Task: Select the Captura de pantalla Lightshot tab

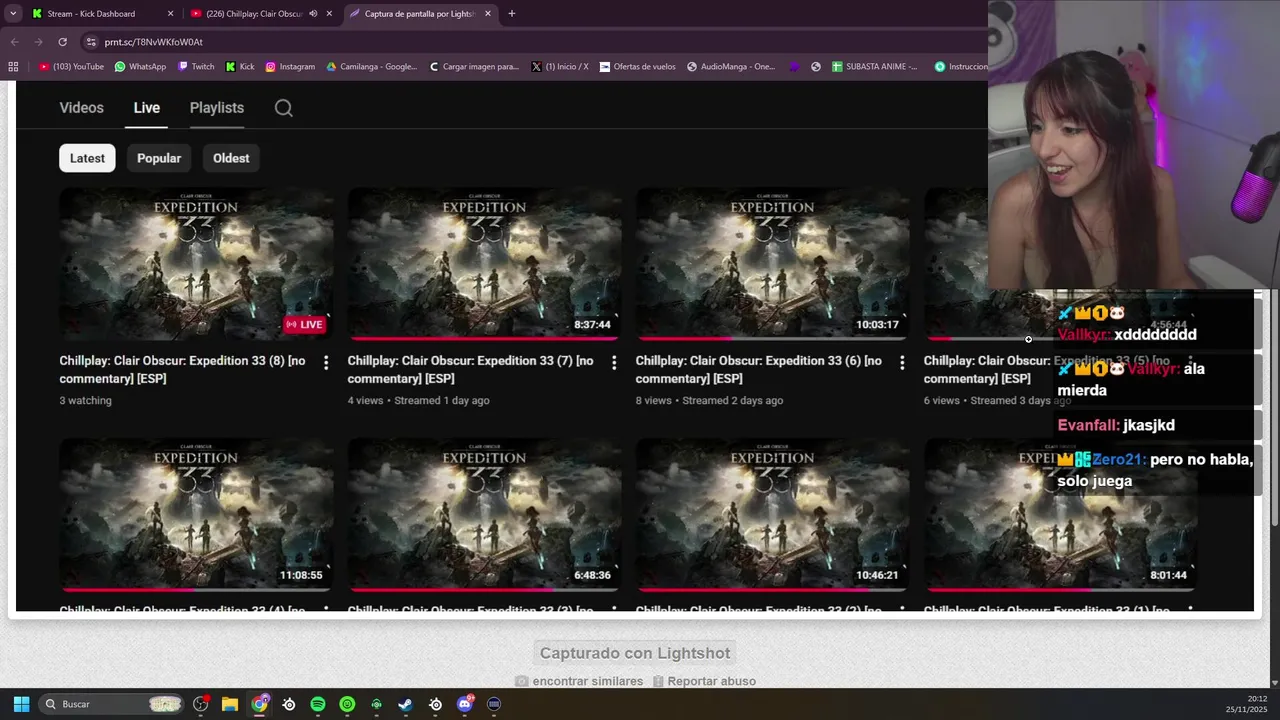Action: pos(420,14)
